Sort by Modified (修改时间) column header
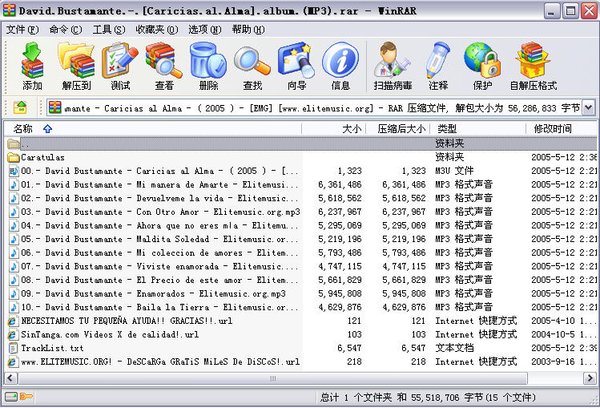 pos(561,129)
